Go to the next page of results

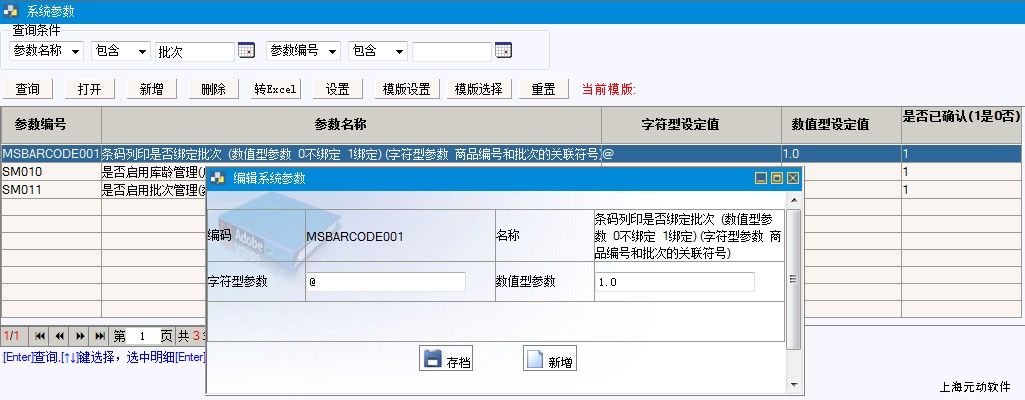[x=80, y=336]
